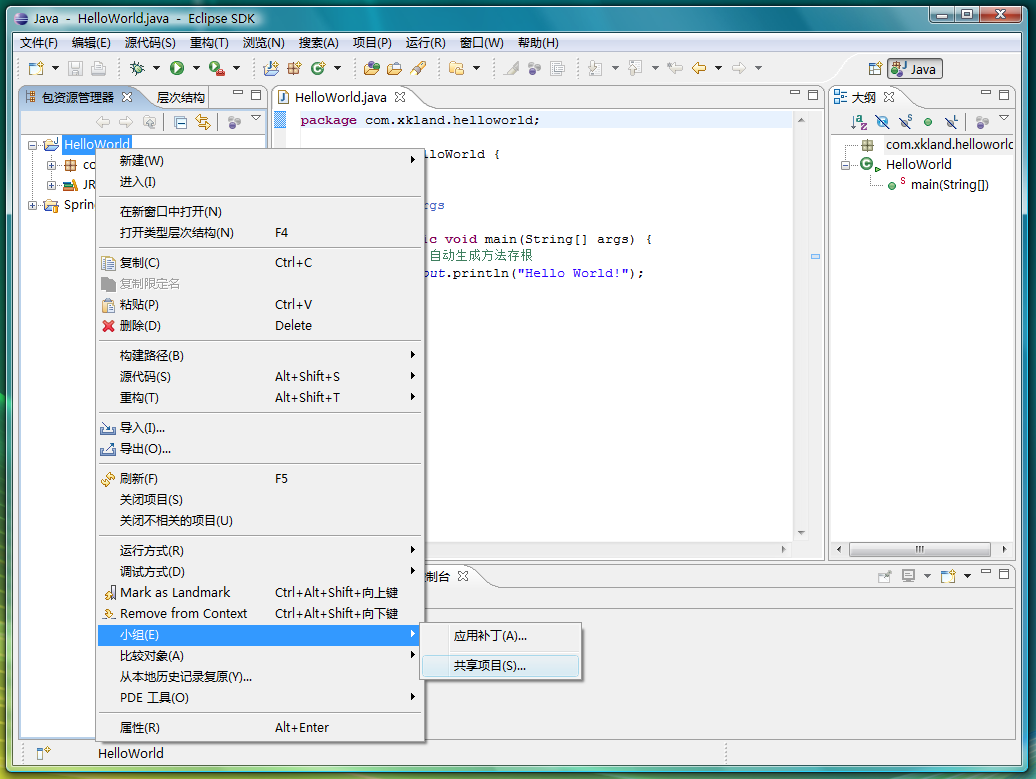1036x779 pixels.
Task: Click the Open Task folder icon
Action: click(395, 68)
